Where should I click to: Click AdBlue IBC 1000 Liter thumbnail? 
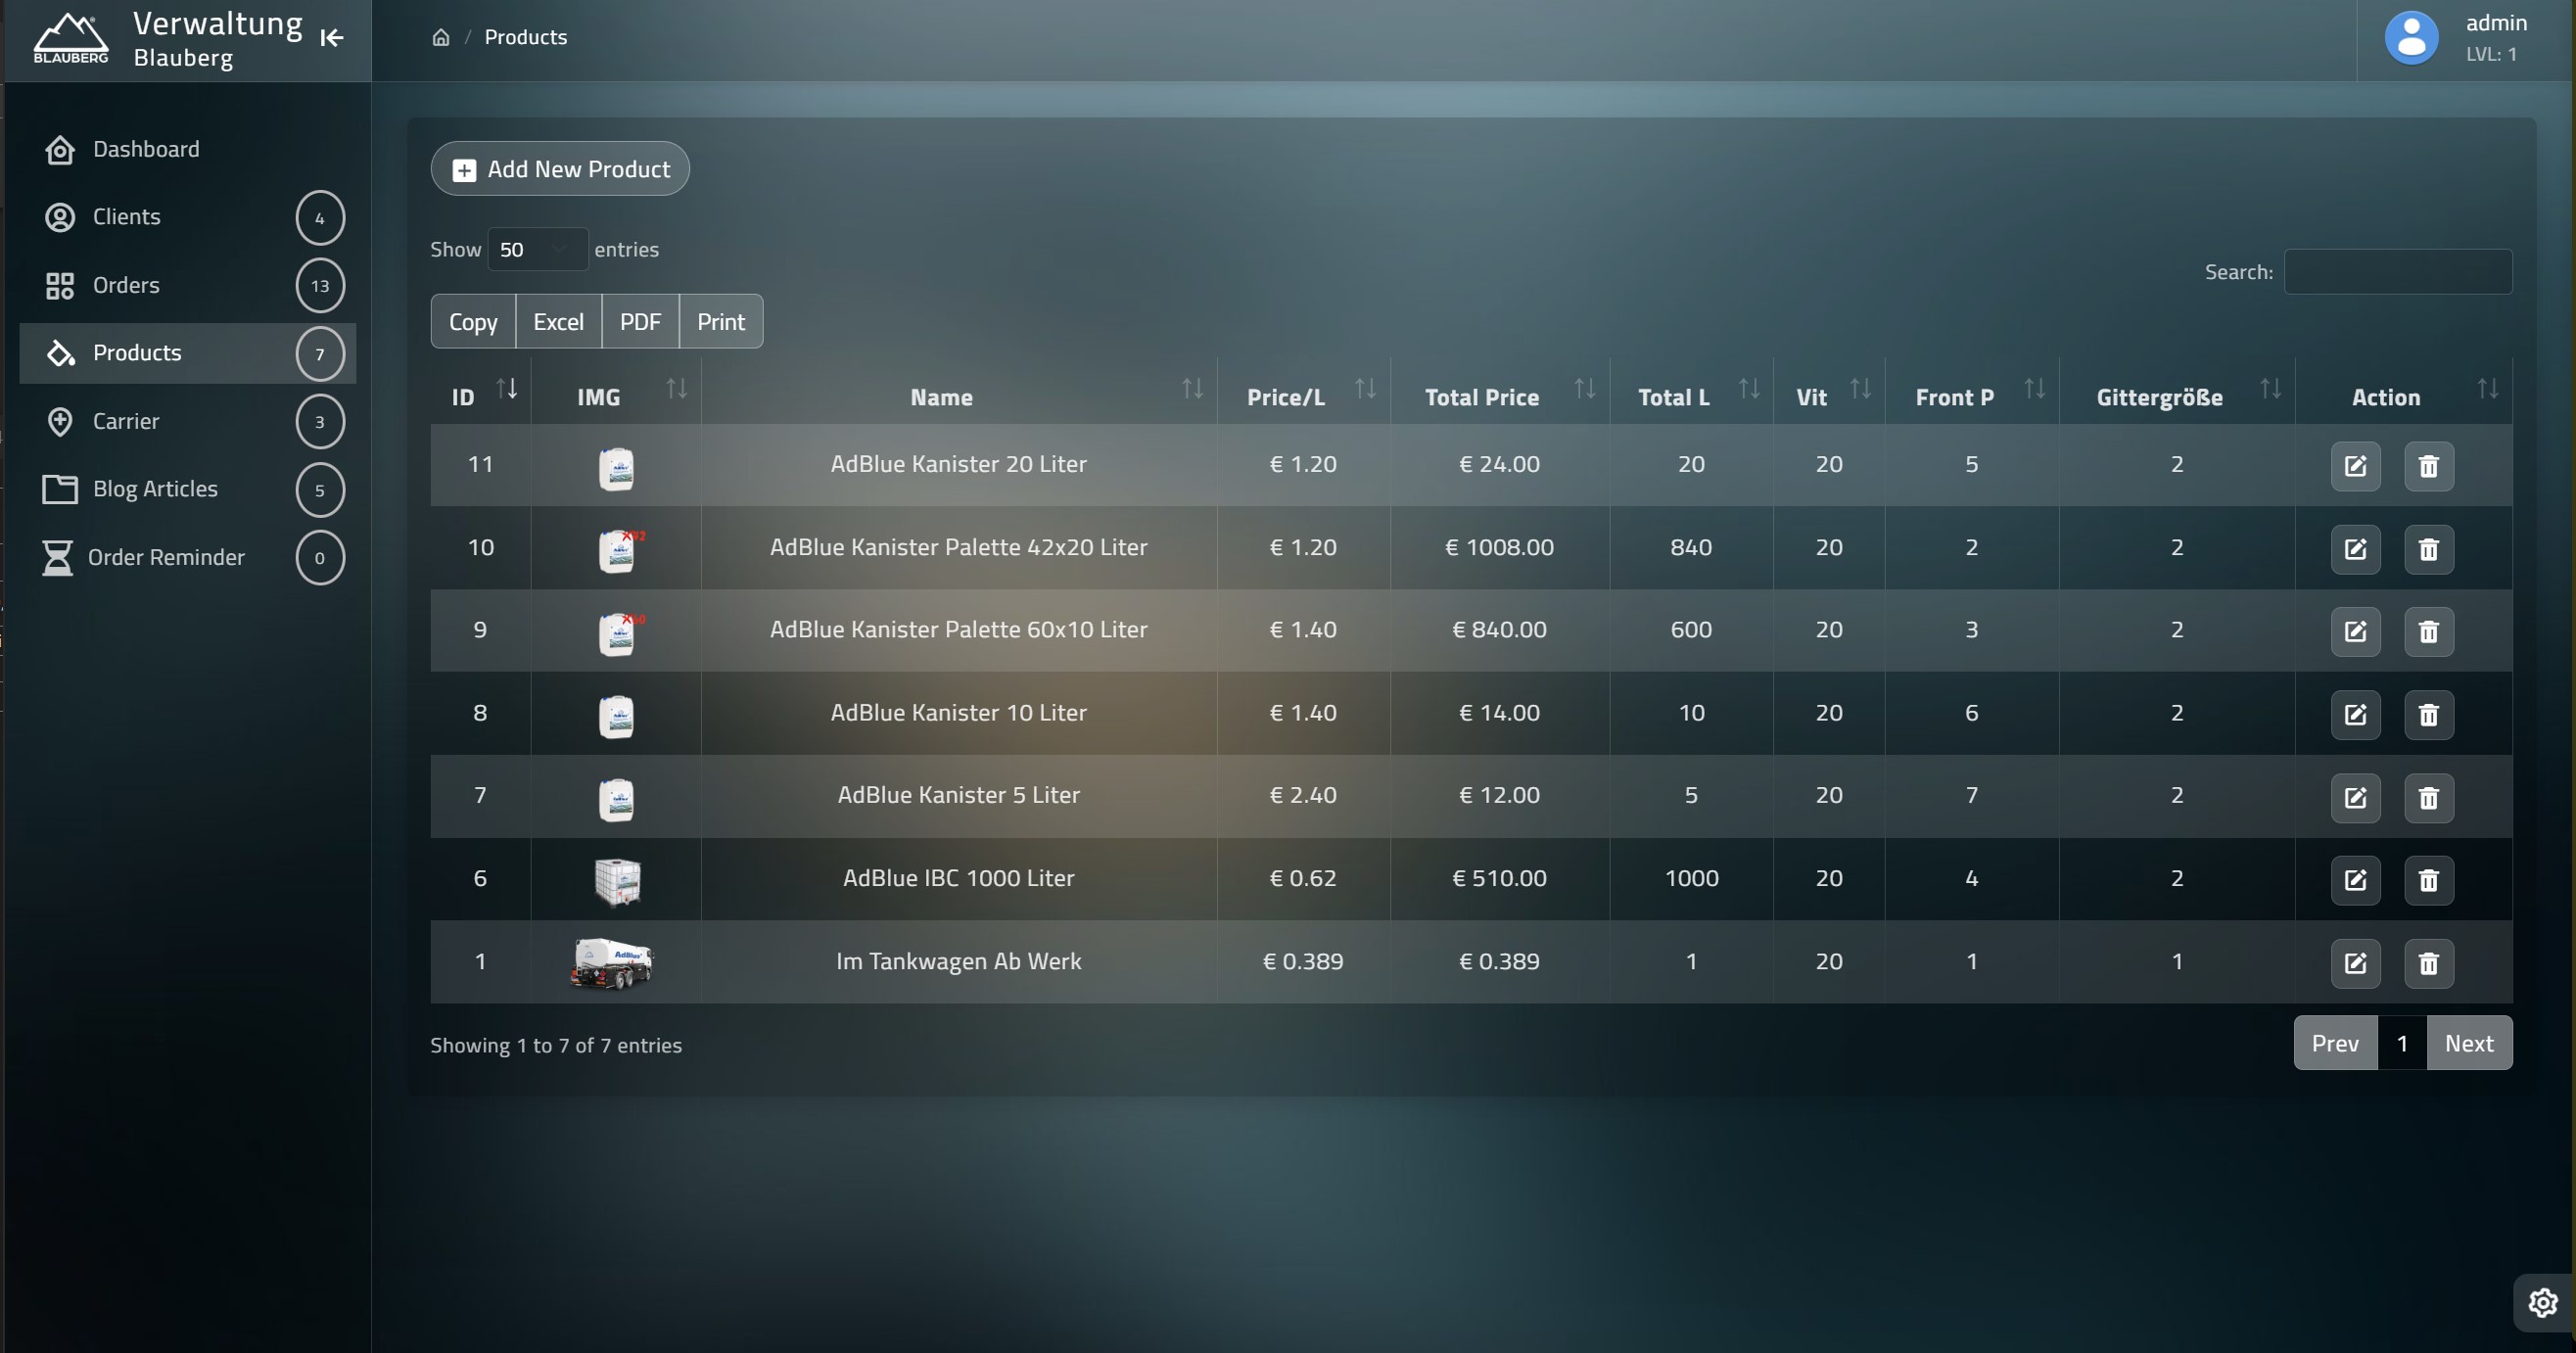point(617,881)
